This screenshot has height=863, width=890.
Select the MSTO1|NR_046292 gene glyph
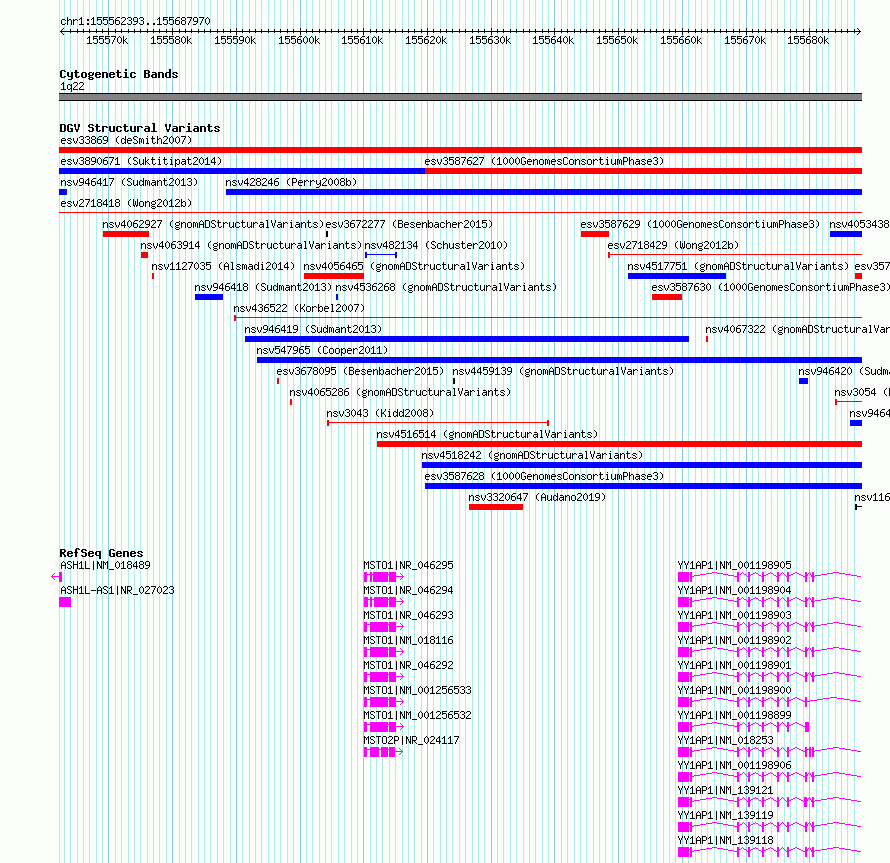pos(384,677)
